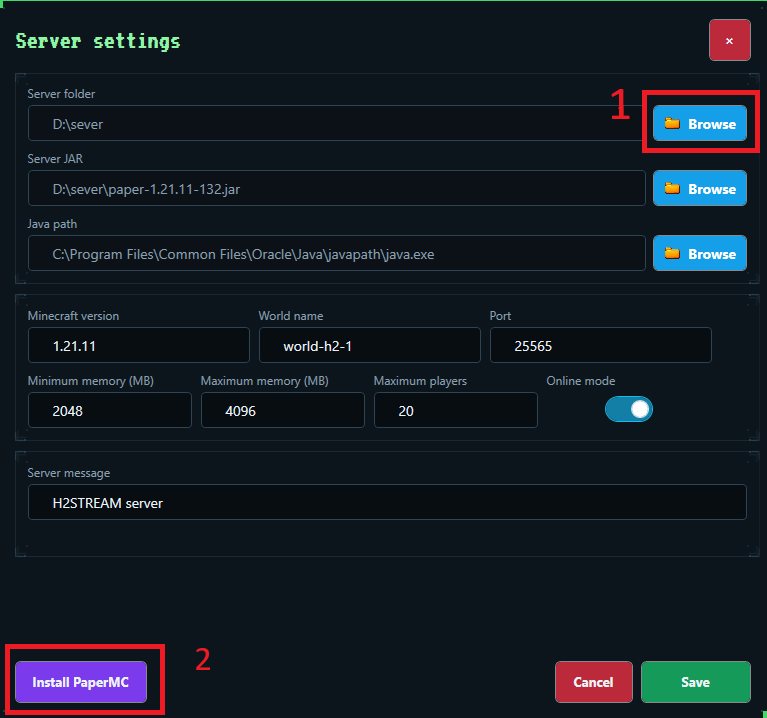767x718 pixels.
Task: Click the folder icon on Server JAR Browse
Action: click(672, 188)
